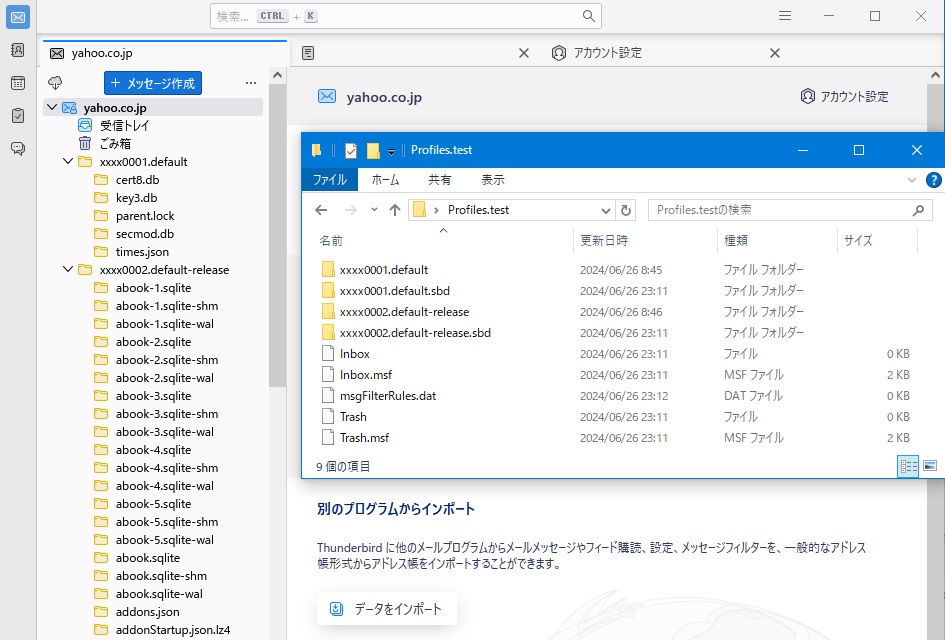945x641 pixels.
Task: Collapse the xxxx0001.default folder tree
Action: tap(68, 162)
